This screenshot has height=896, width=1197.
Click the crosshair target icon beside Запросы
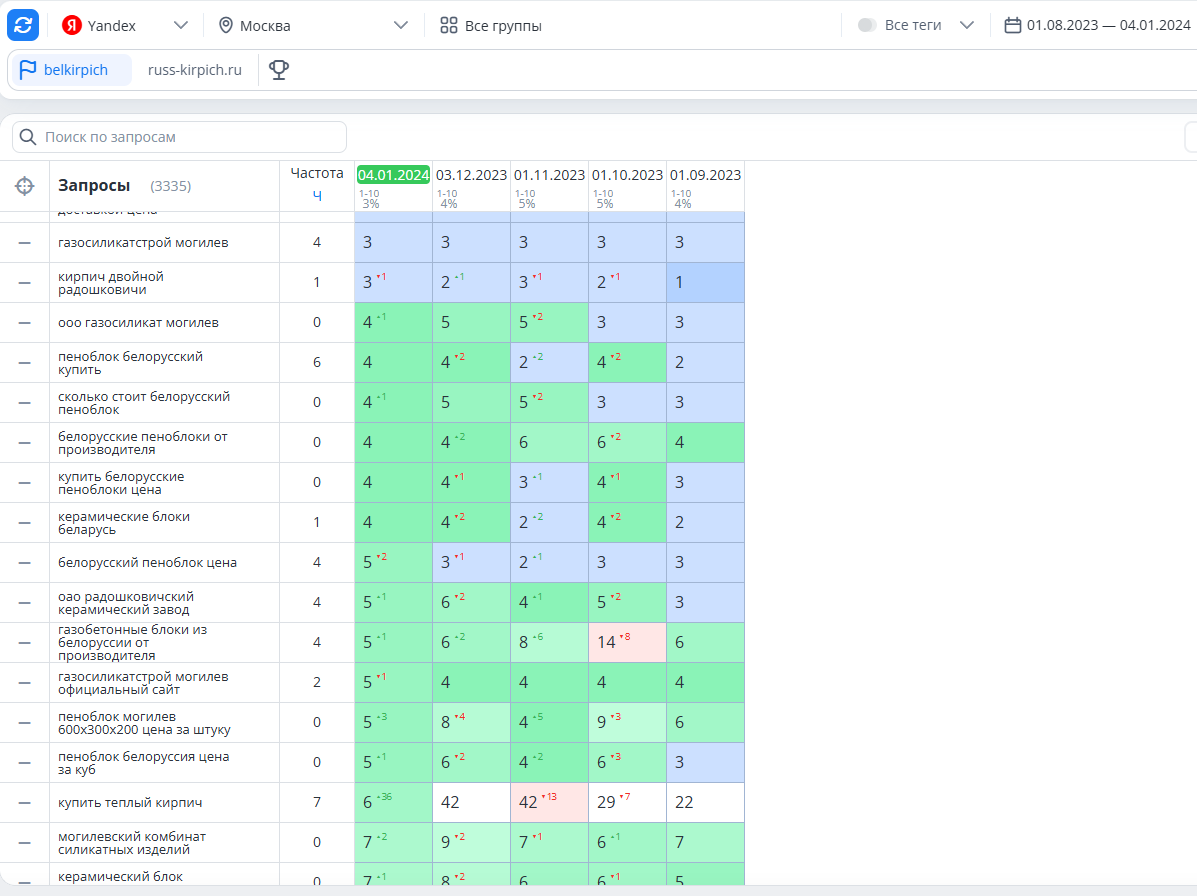24,185
